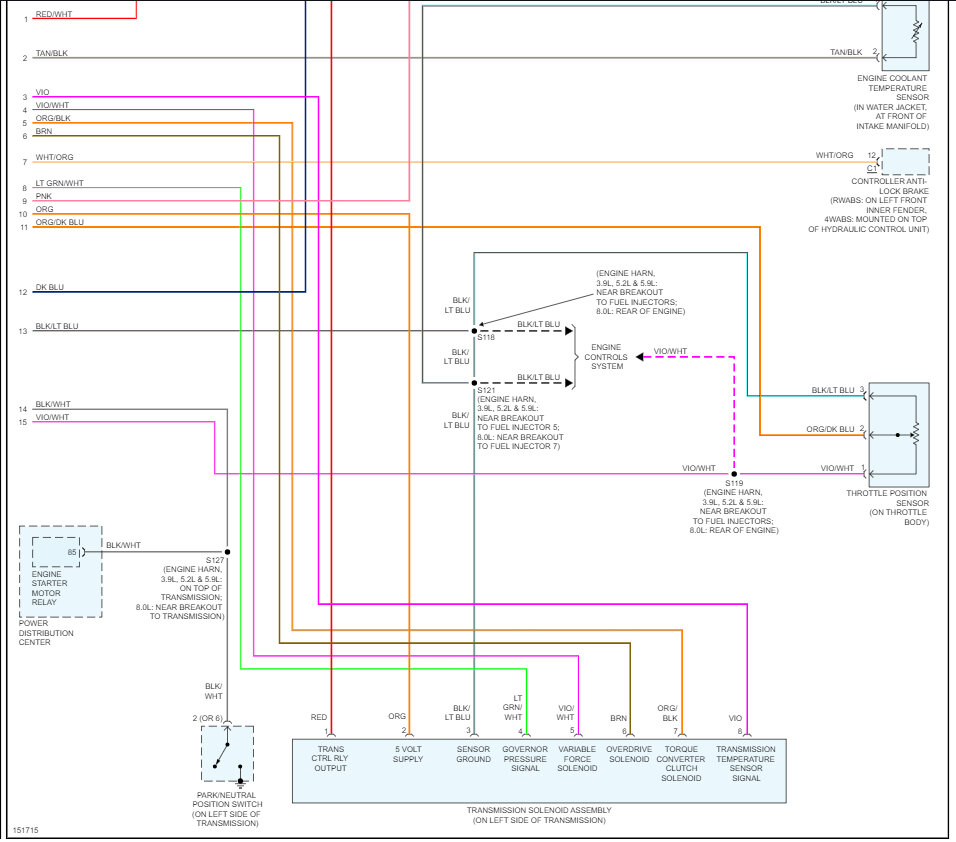Click the Controller Anti-Lock Brake dashed box
This screenshot has height=842, width=956.
click(905, 162)
